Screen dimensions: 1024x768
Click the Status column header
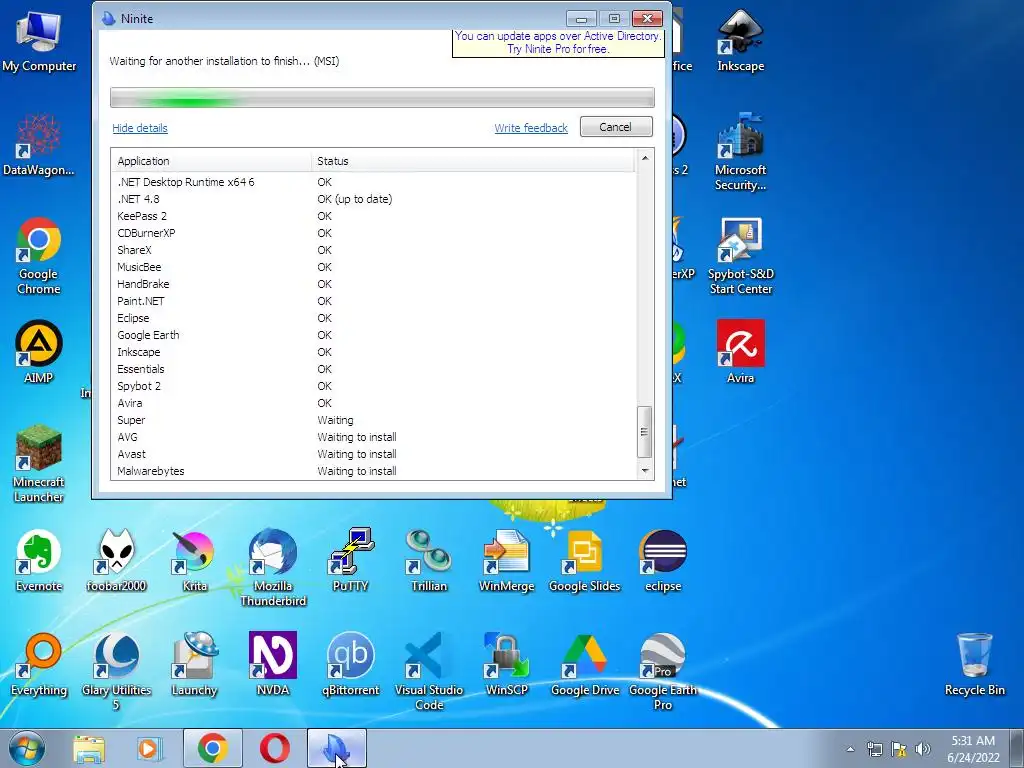(473, 161)
